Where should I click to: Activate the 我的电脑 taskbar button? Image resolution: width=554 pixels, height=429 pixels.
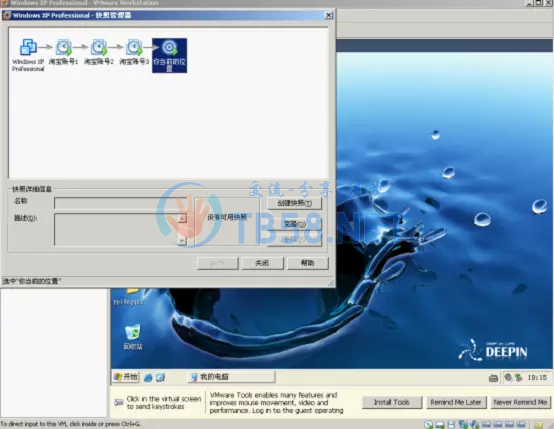(231, 377)
